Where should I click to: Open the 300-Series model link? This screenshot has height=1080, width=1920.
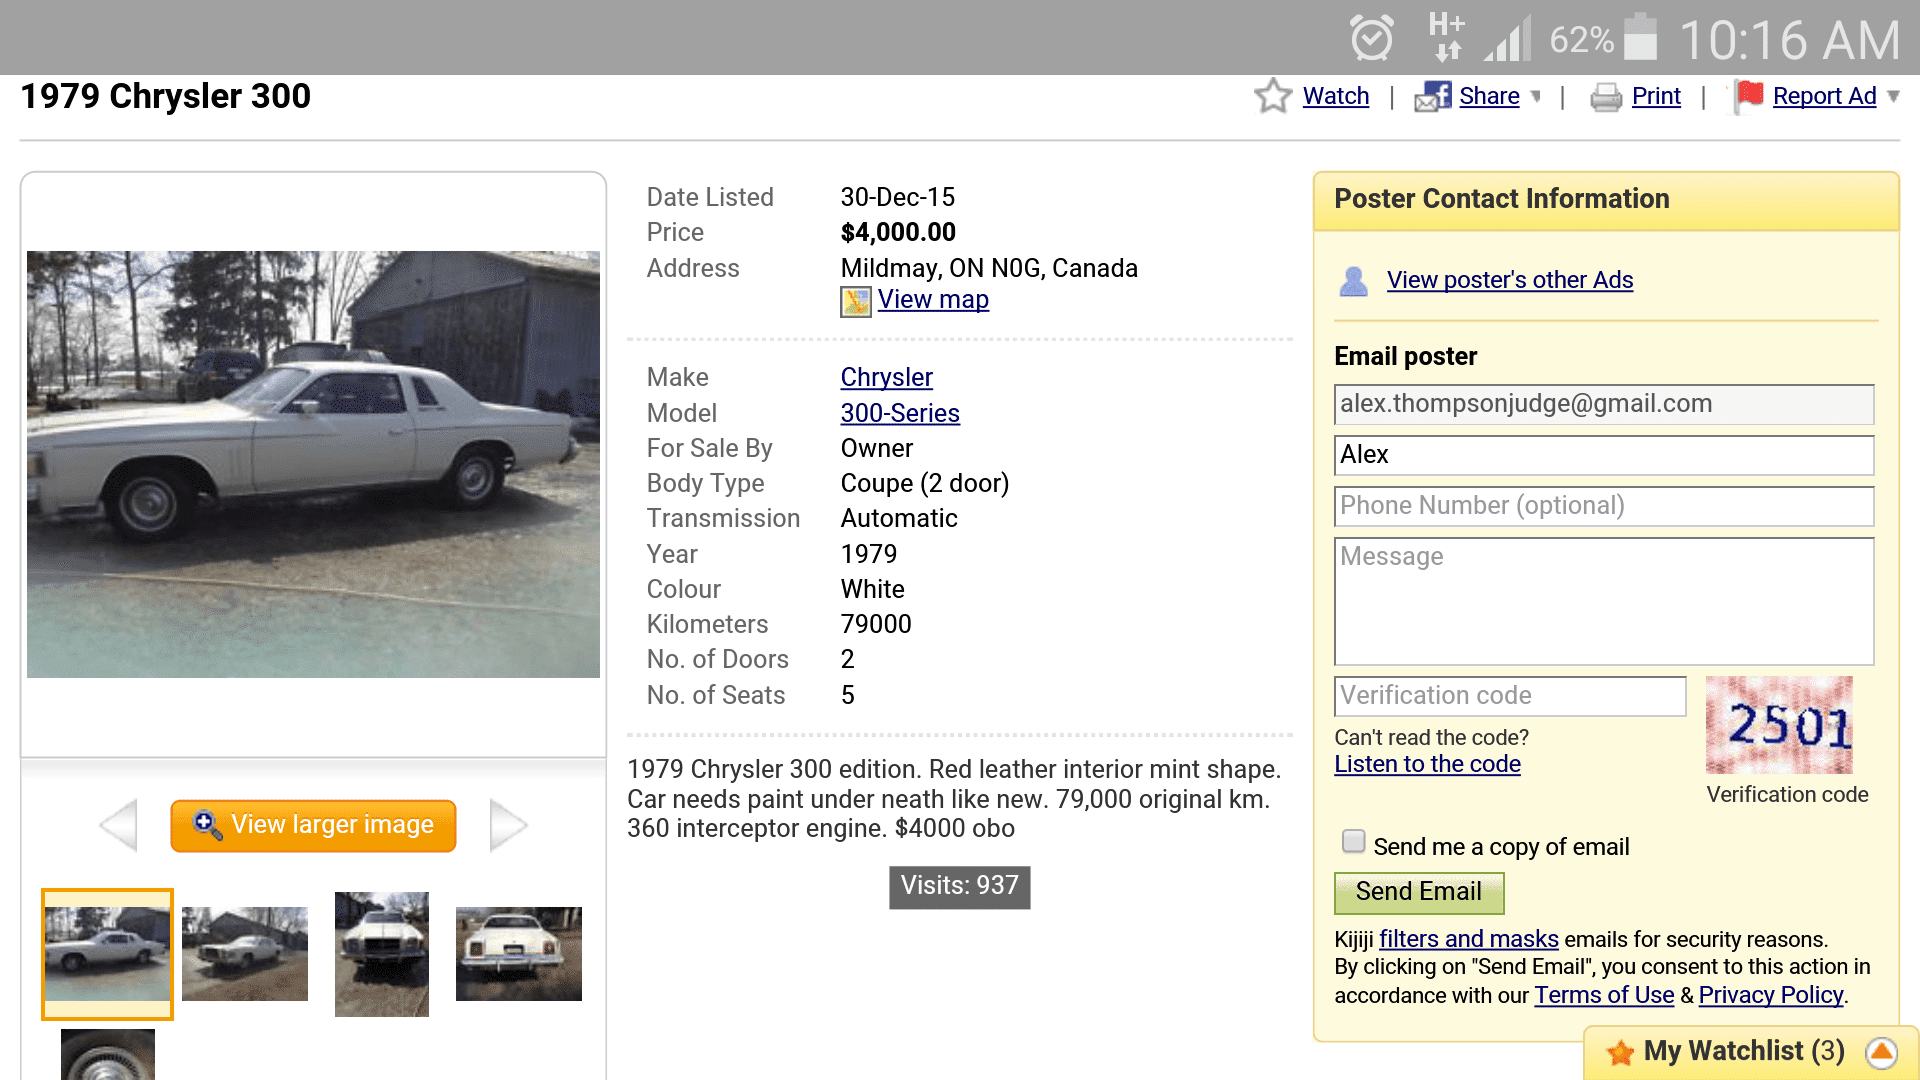coord(899,413)
